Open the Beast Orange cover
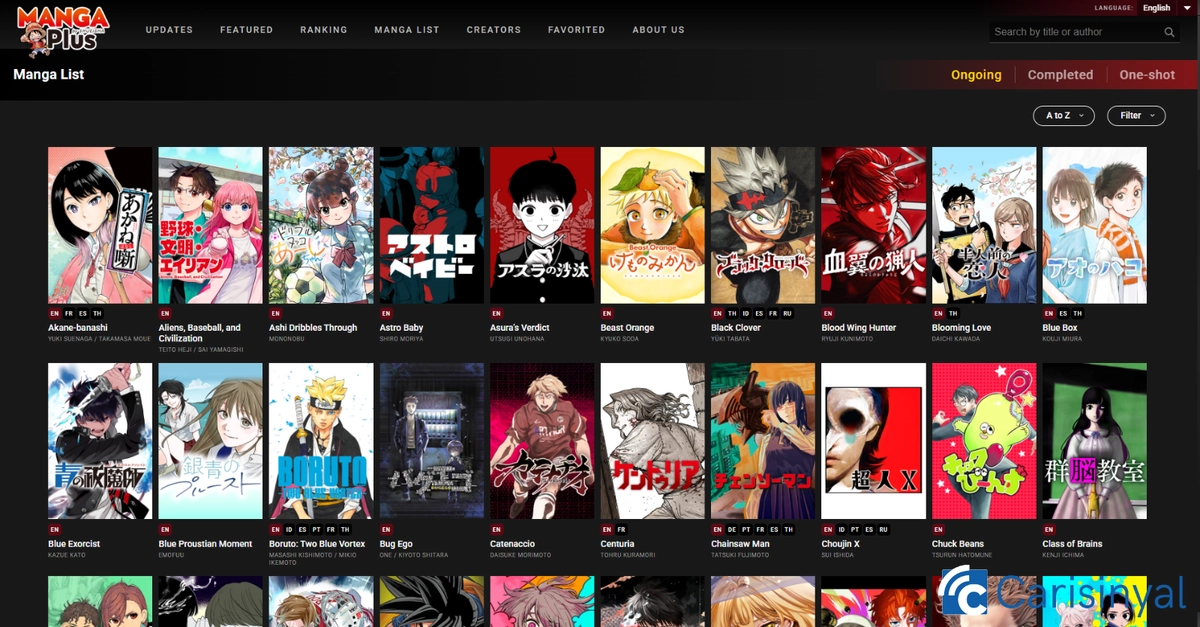Image resolution: width=1200 pixels, height=627 pixels. (653, 226)
